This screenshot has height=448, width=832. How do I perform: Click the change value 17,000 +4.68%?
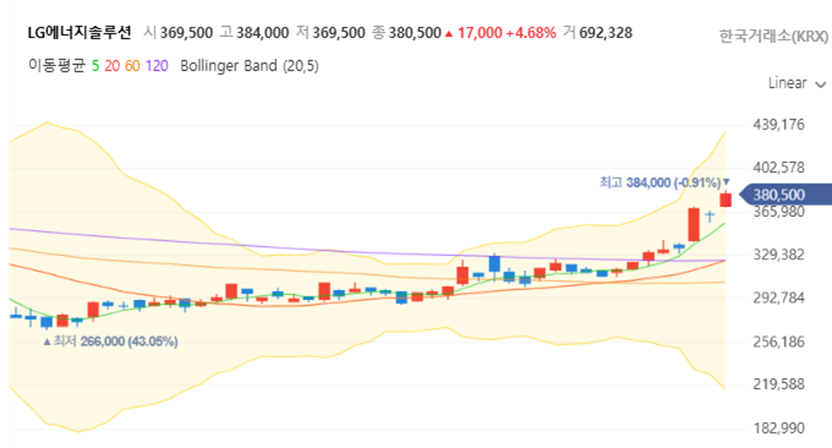[500, 33]
